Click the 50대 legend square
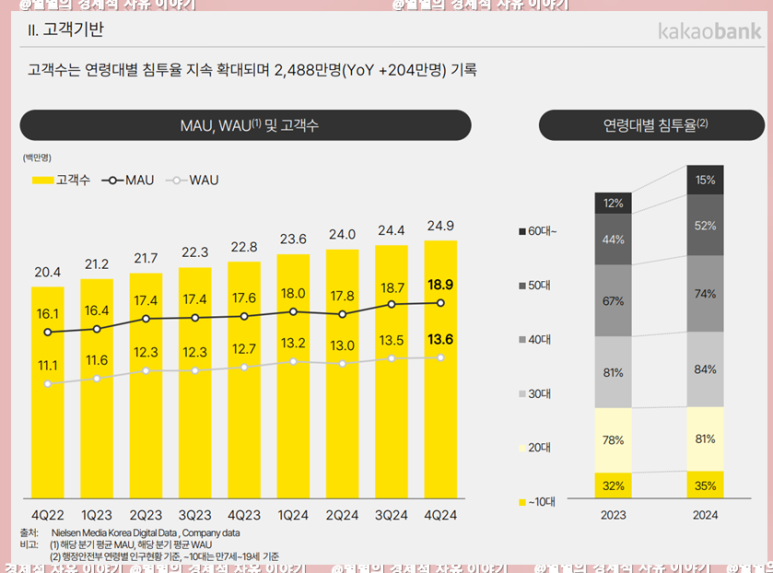The width and height of the screenshot is (773, 573). [x=522, y=286]
